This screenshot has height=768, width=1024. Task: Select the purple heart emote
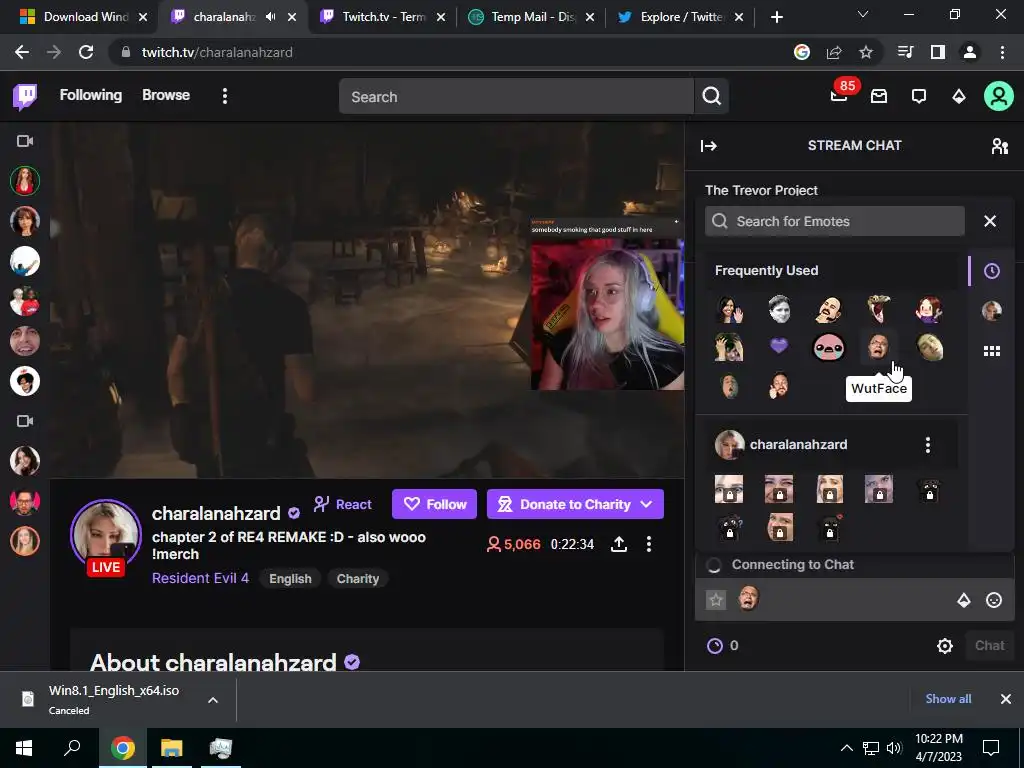click(x=778, y=346)
